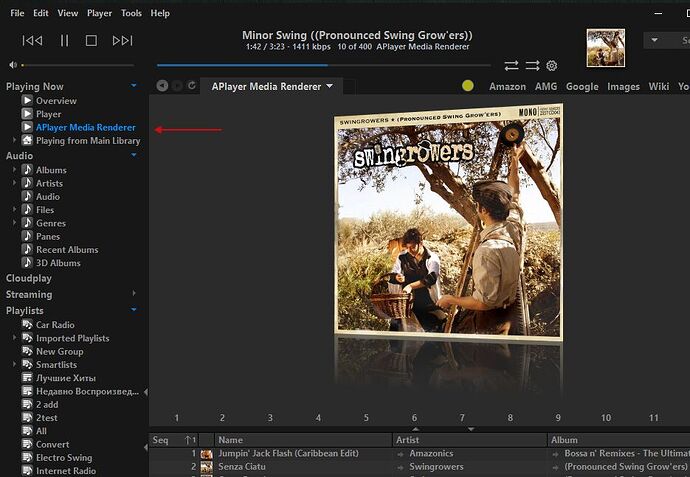Stop playback with the square button

coord(91,40)
